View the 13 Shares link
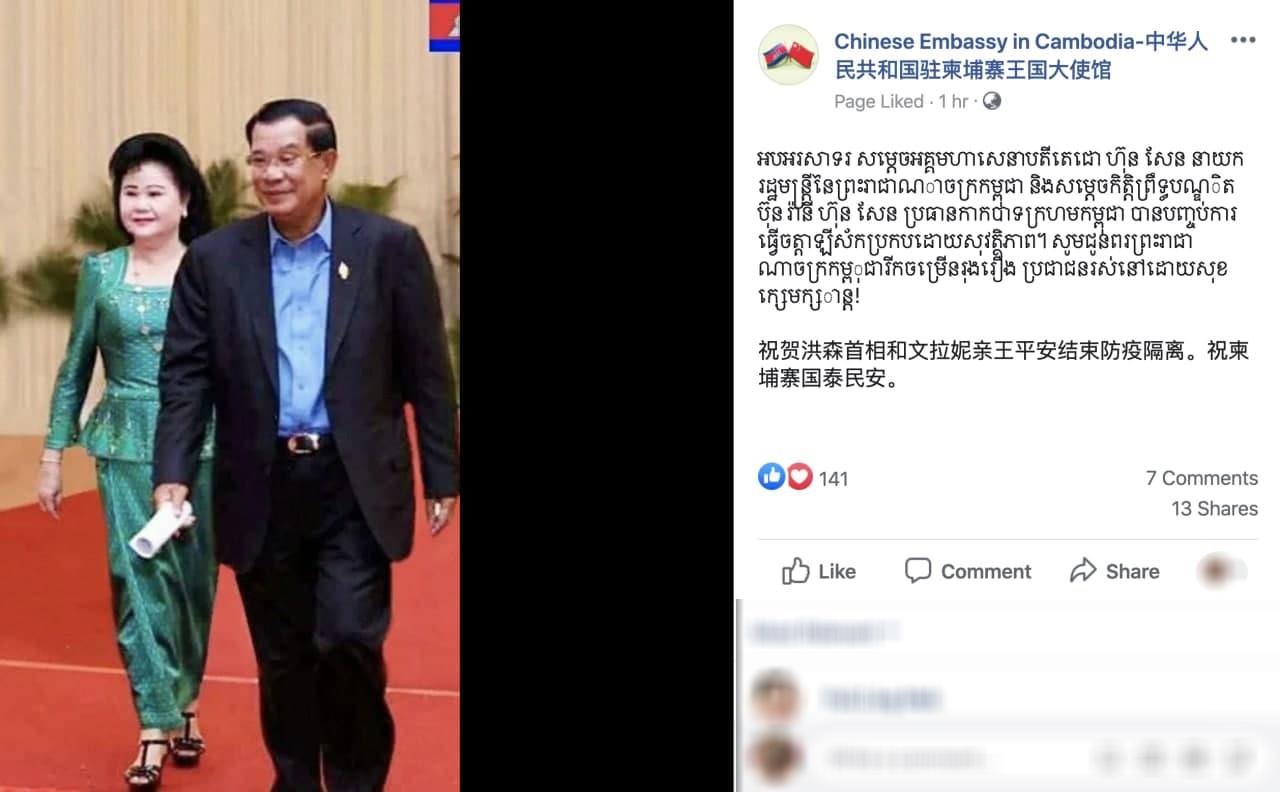The image size is (1280, 792). (x=1214, y=508)
